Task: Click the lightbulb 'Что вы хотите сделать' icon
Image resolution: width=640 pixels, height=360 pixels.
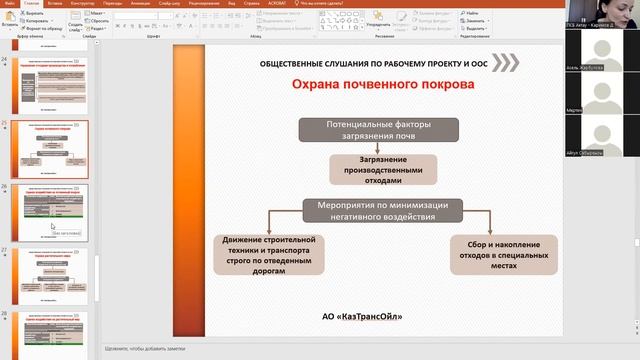Action: click(296, 3)
